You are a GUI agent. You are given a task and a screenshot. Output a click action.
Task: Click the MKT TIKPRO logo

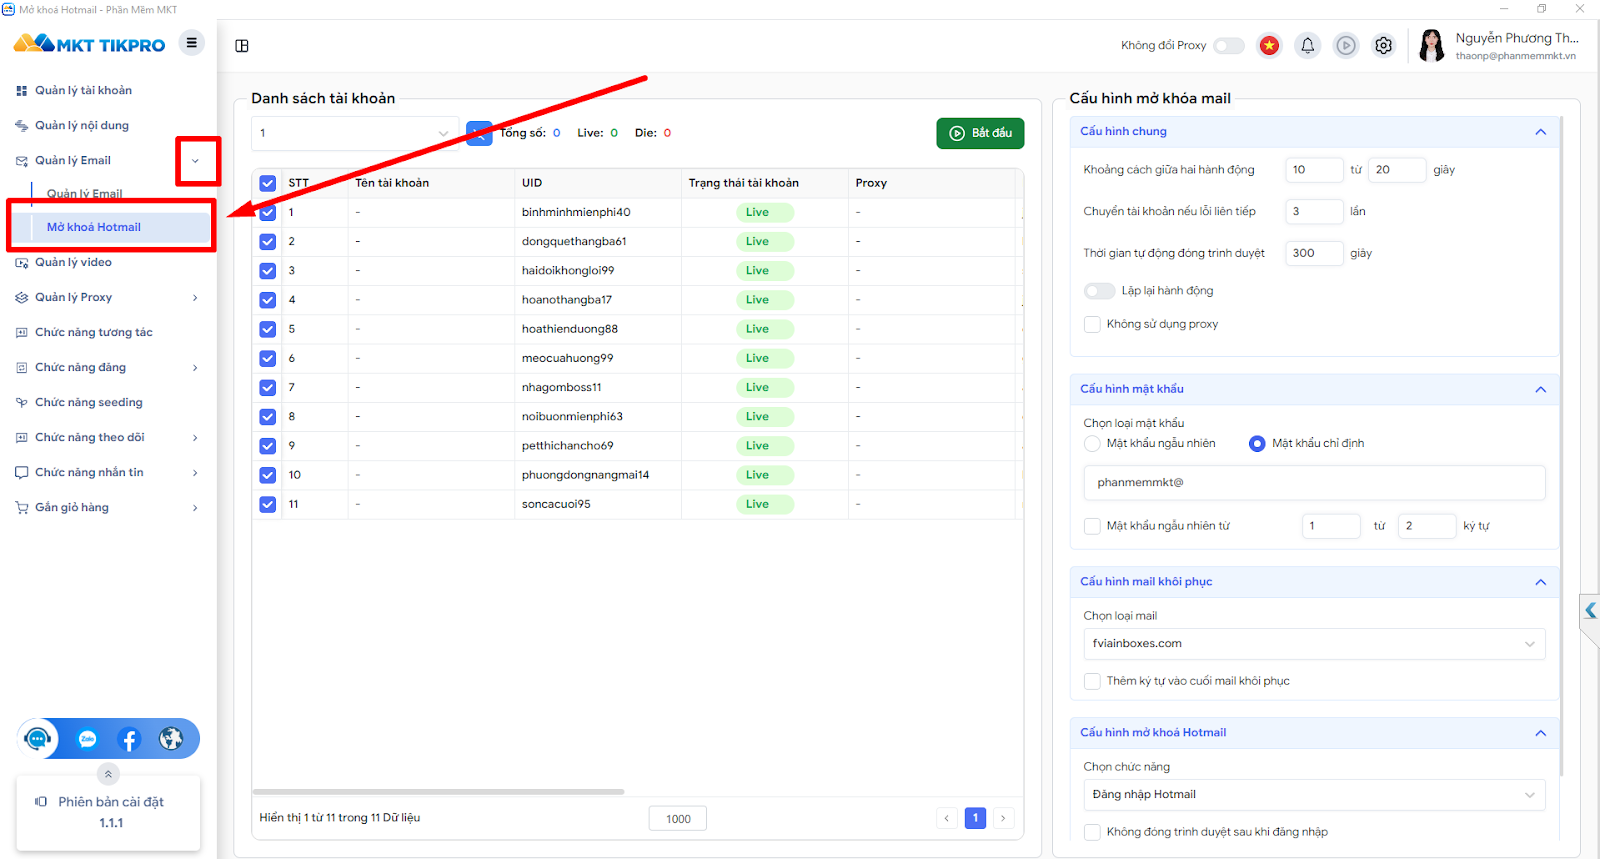[89, 44]
